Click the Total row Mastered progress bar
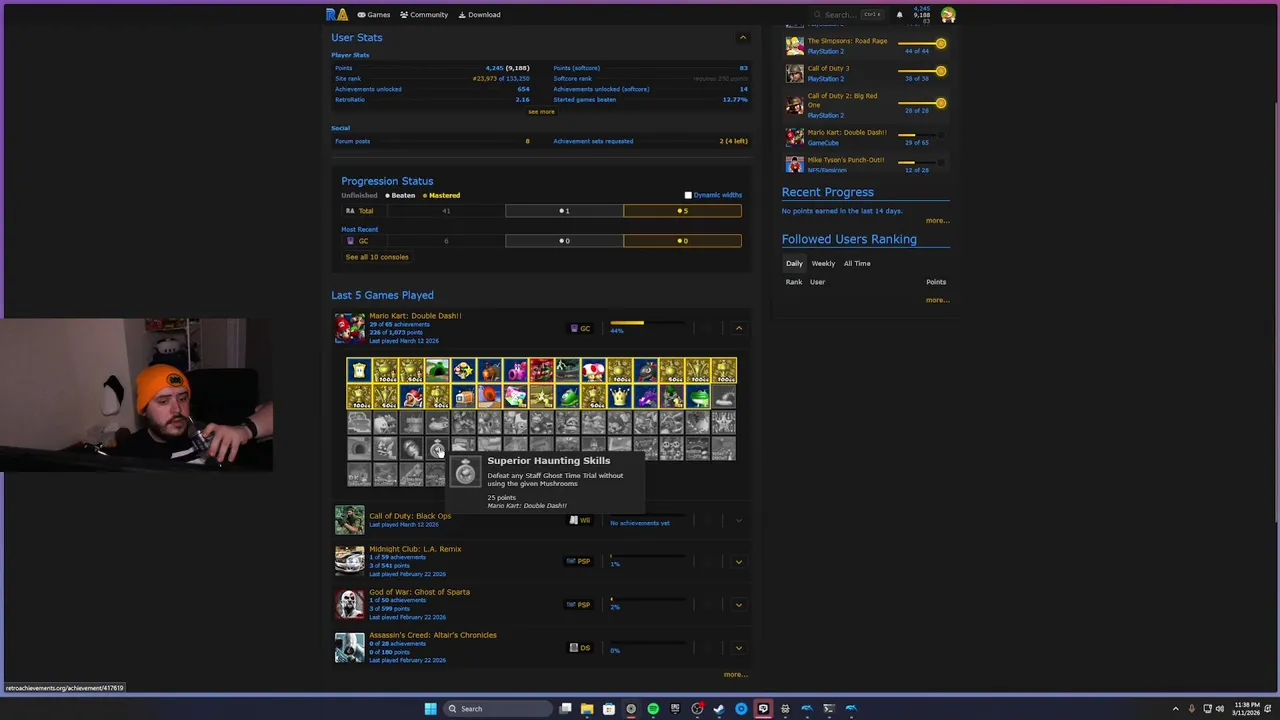Image resolution: width=1280 pixels, height=720 pixels. click(x=682, y=211)
